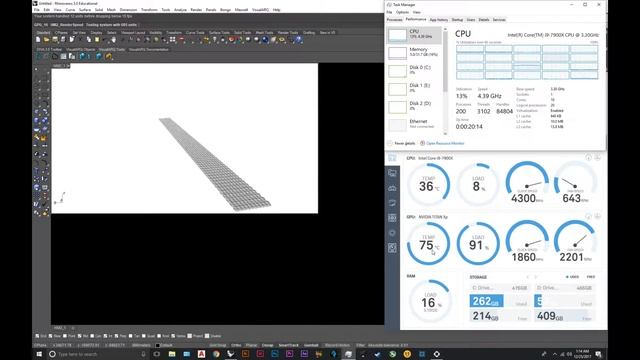Click the blue help globe icon ending Rhino's toolbar
The height and width of the screenshot is (360, 640).
coord(298,40)
